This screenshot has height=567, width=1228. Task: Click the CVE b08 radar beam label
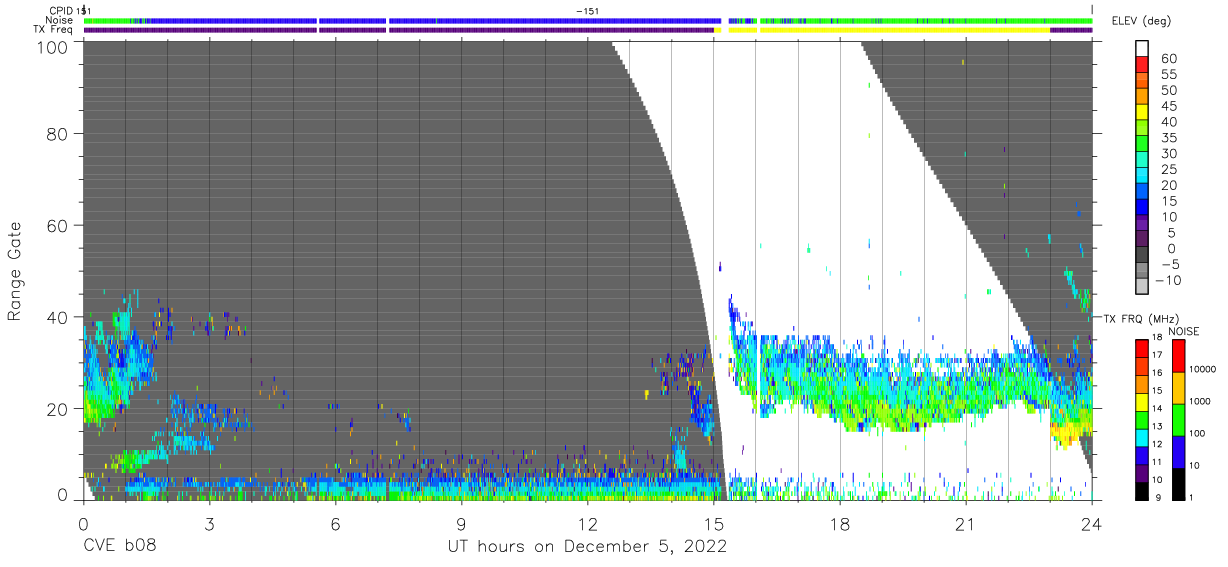(119, 547)
